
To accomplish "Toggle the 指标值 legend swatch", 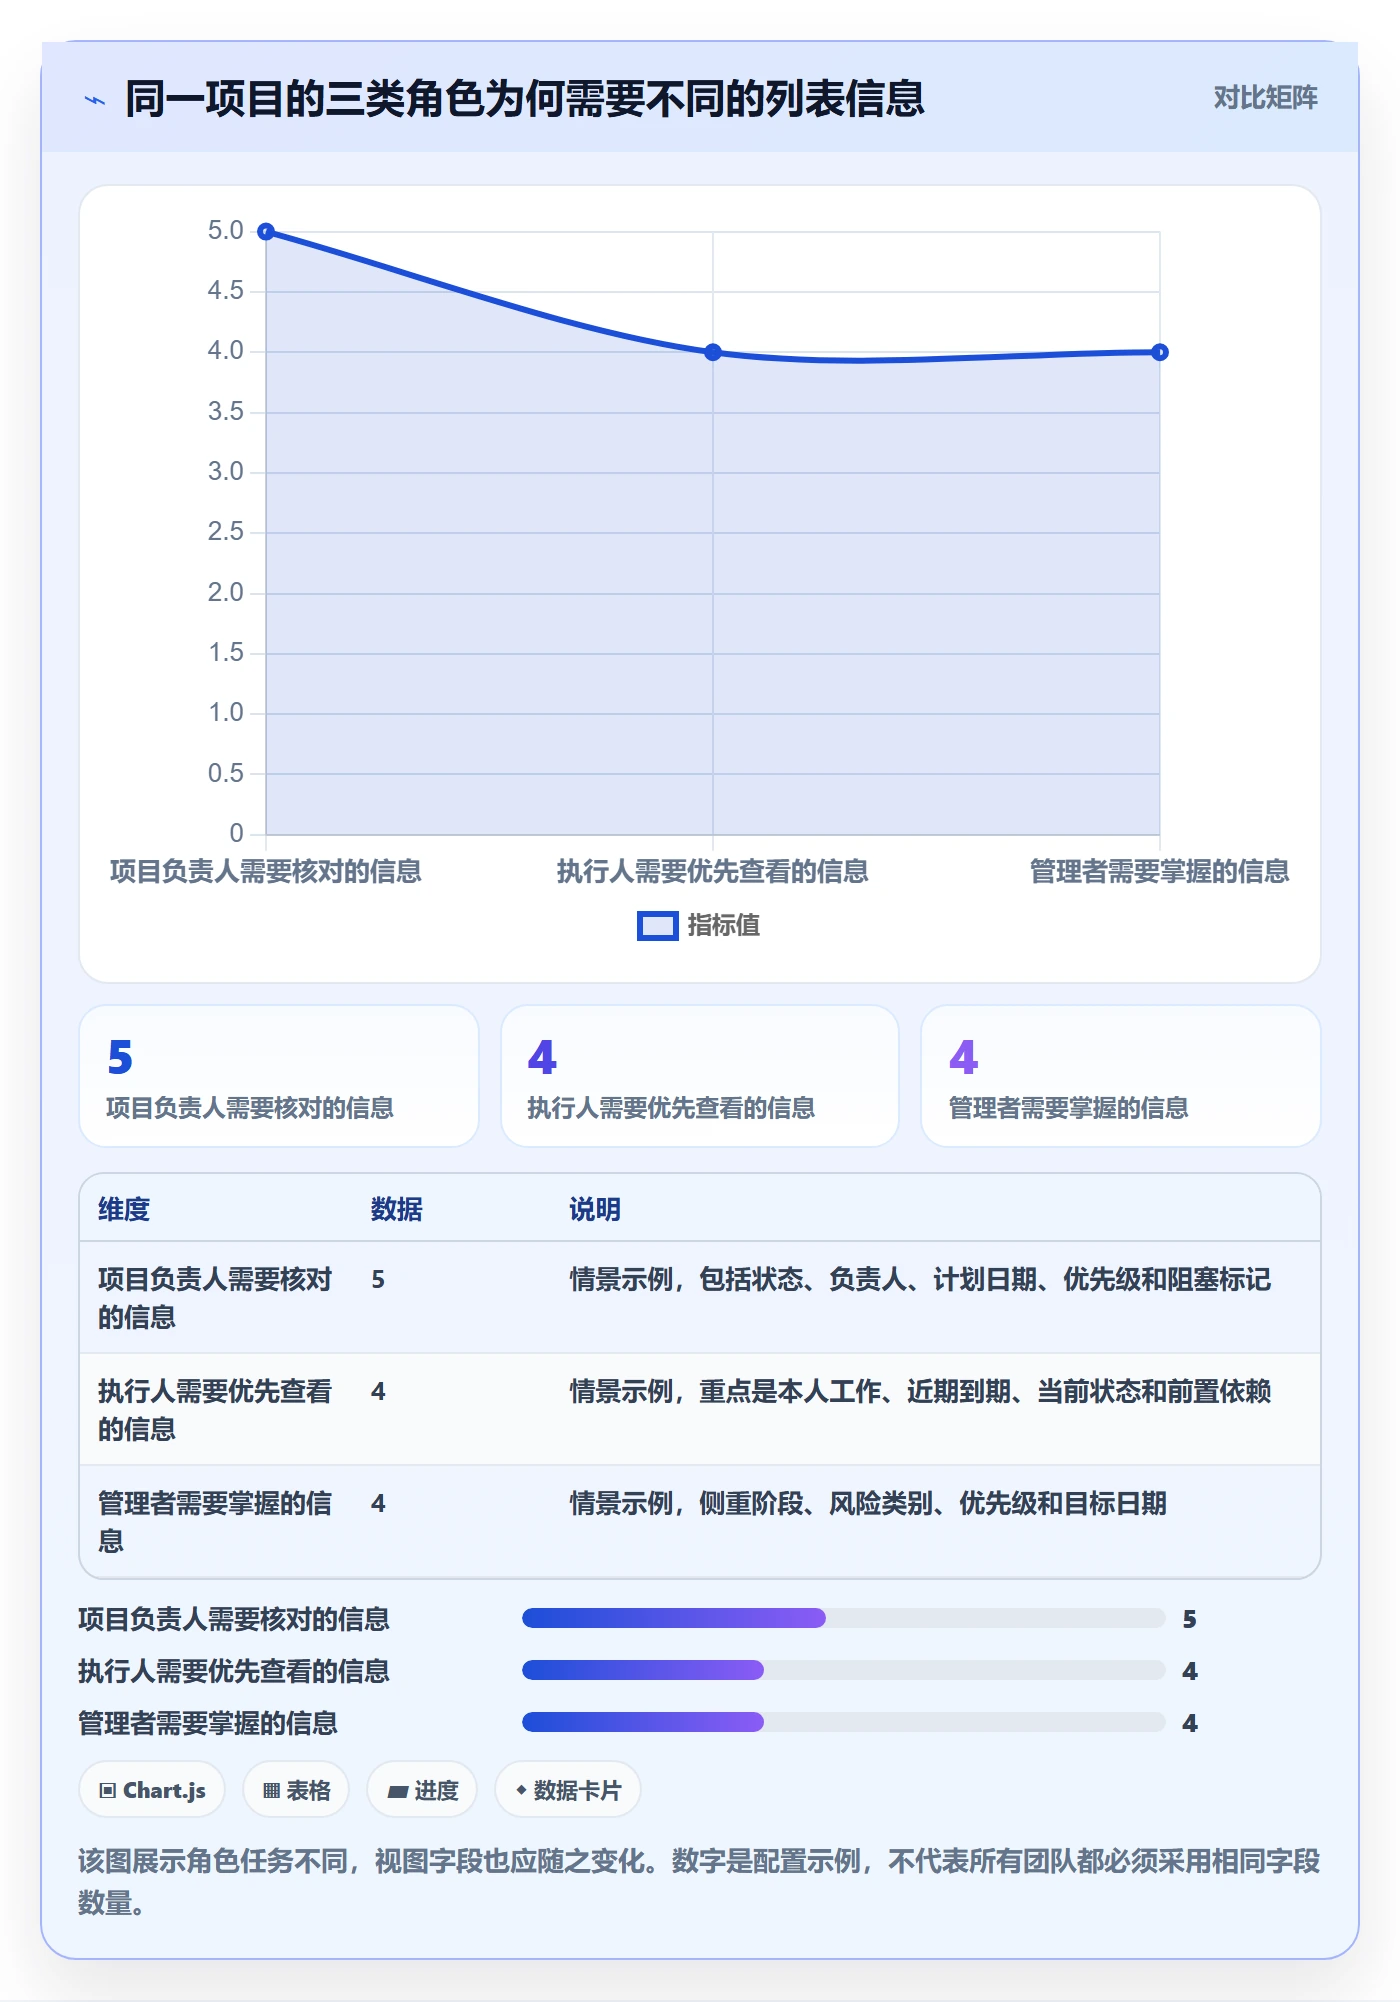I will (657, 926).
